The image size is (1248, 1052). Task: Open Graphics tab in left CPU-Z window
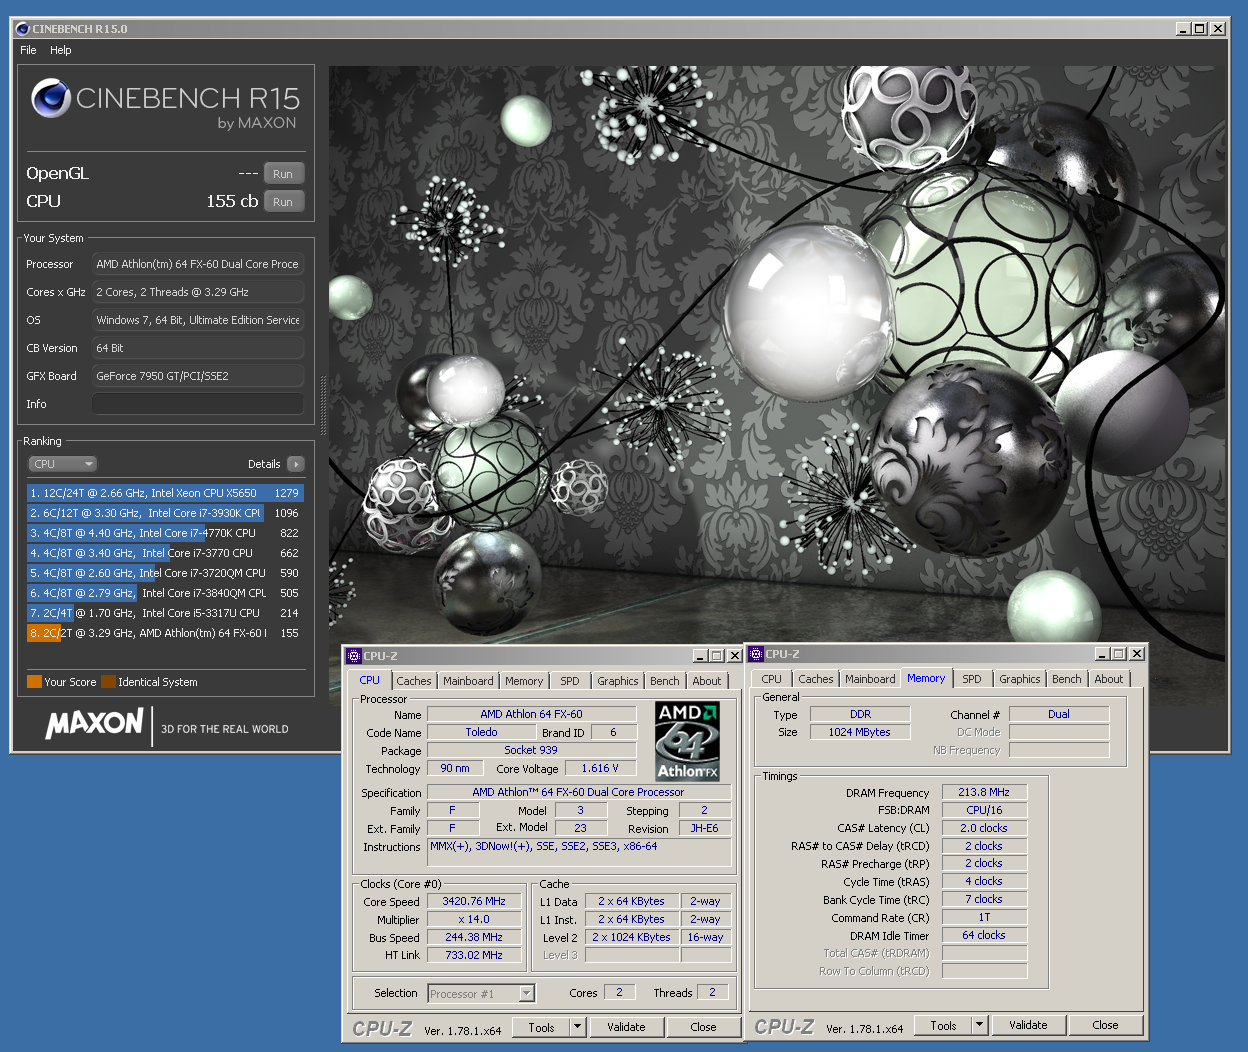click(x=618, y=681)
